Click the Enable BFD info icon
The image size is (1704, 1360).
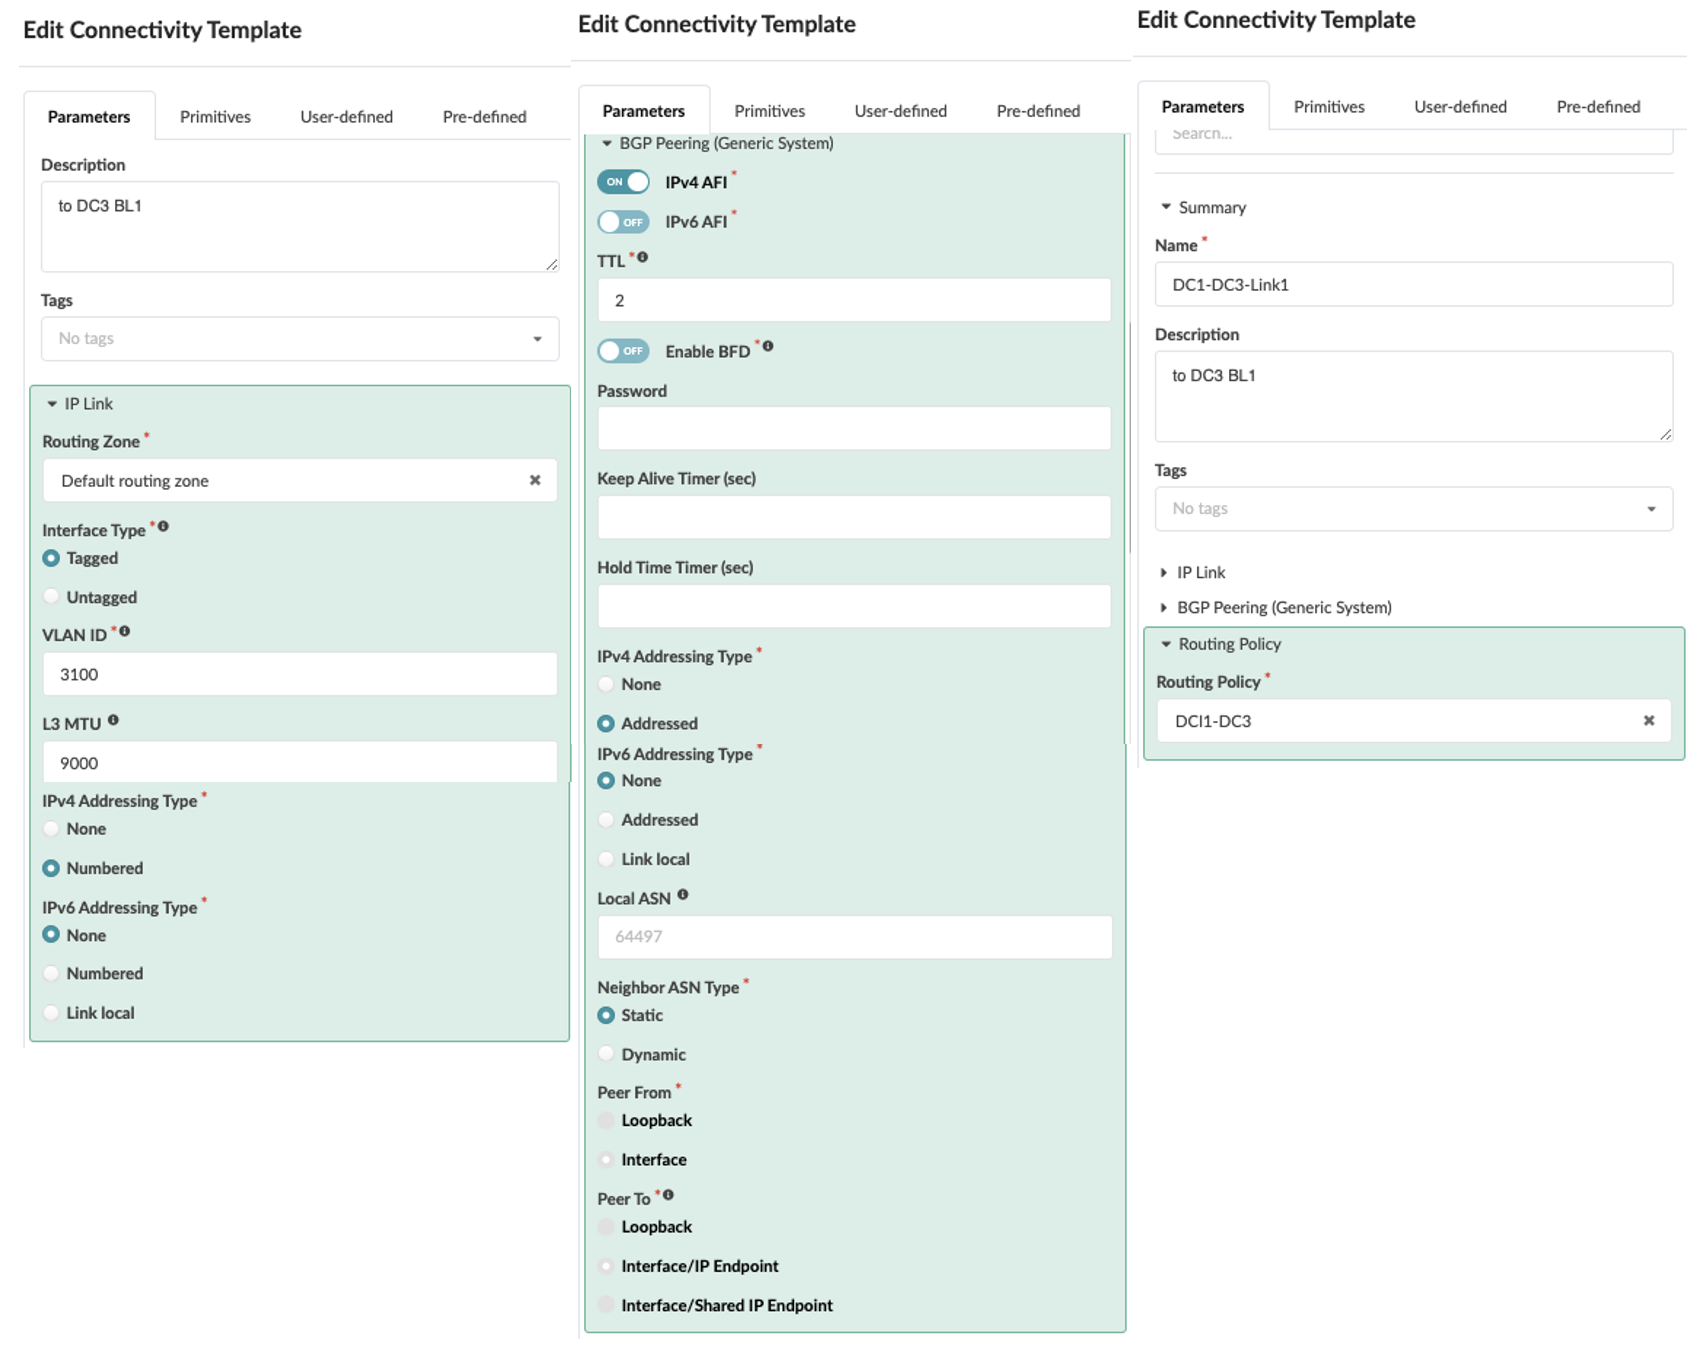(x=768, y=347)
